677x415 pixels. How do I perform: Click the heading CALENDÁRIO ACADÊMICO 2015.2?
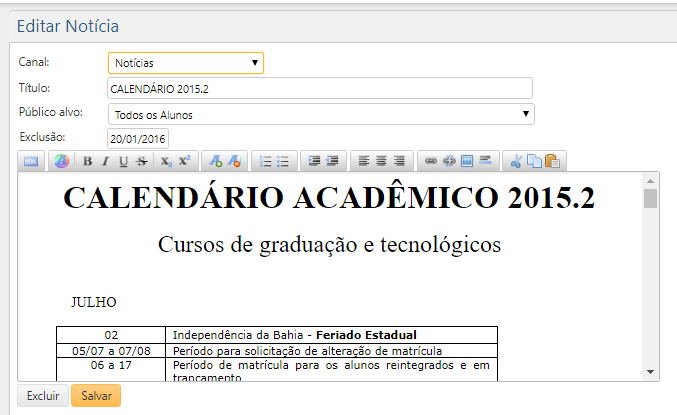tap(329, 198)
